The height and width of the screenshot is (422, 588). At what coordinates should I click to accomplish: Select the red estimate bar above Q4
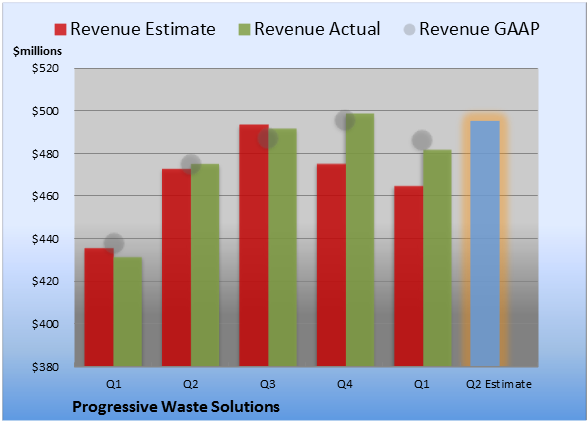pyautogui.click(x=331, y=265)
